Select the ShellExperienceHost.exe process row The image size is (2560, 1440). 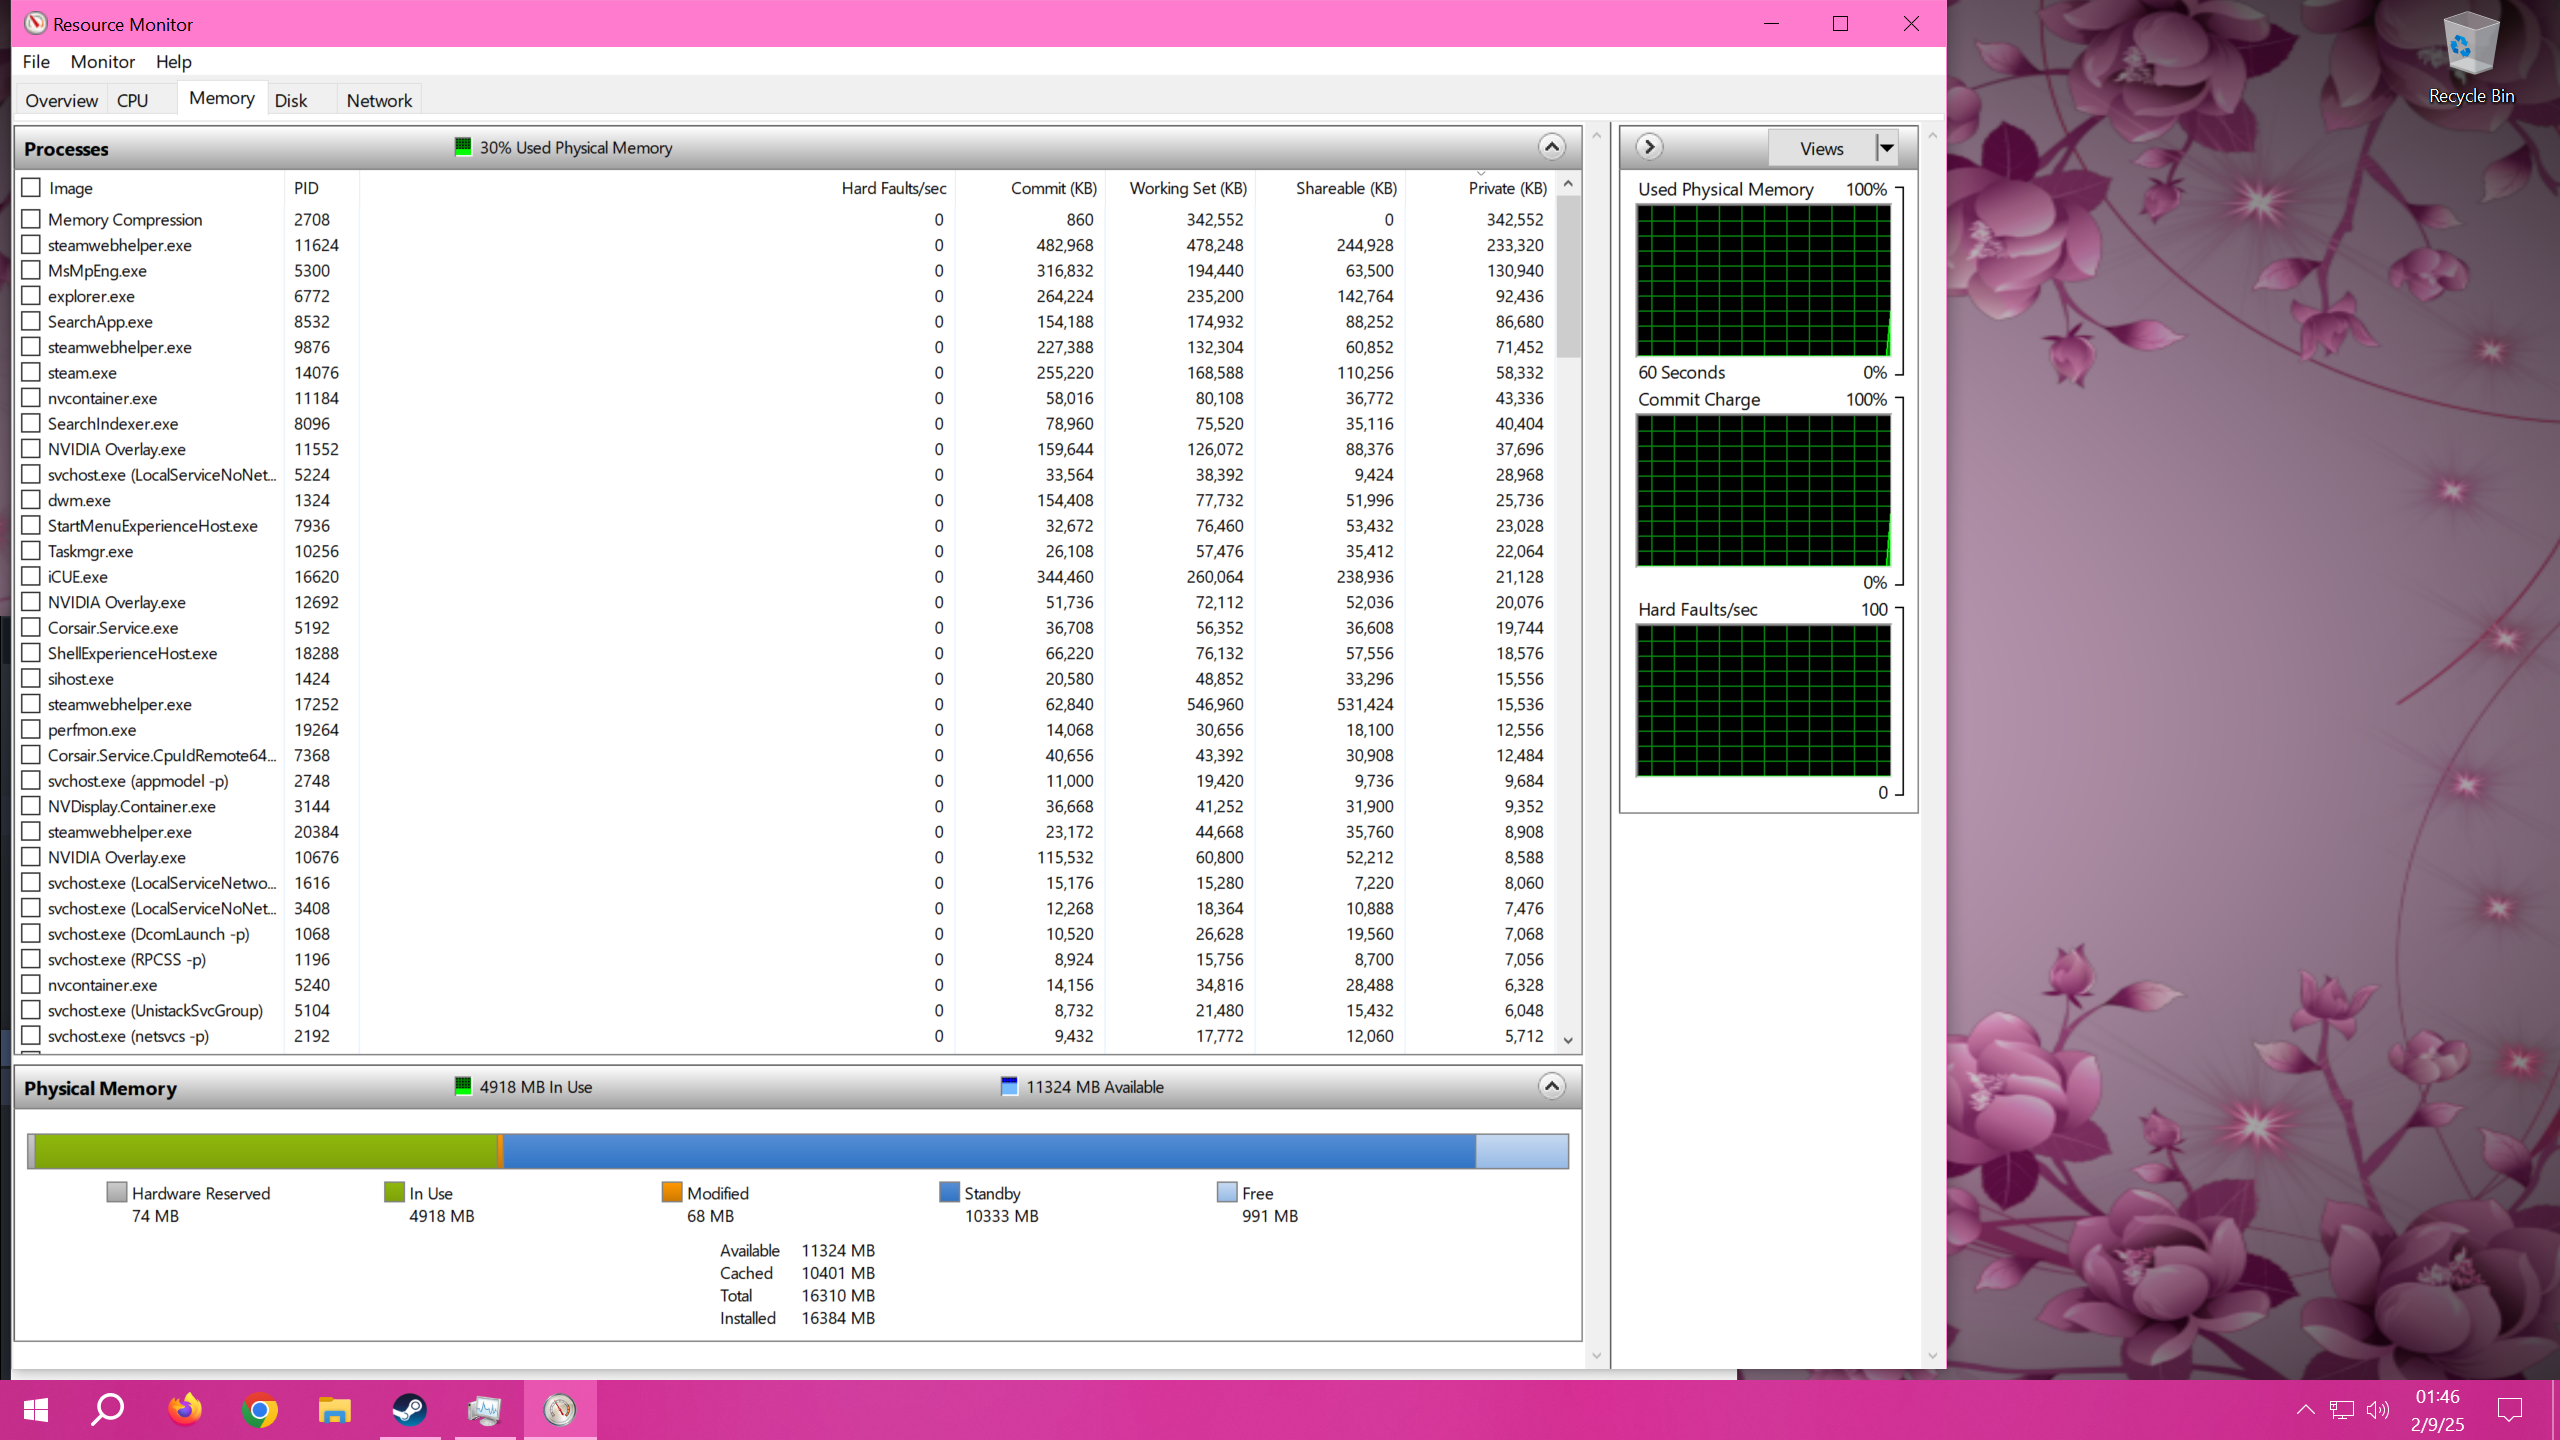786,653
